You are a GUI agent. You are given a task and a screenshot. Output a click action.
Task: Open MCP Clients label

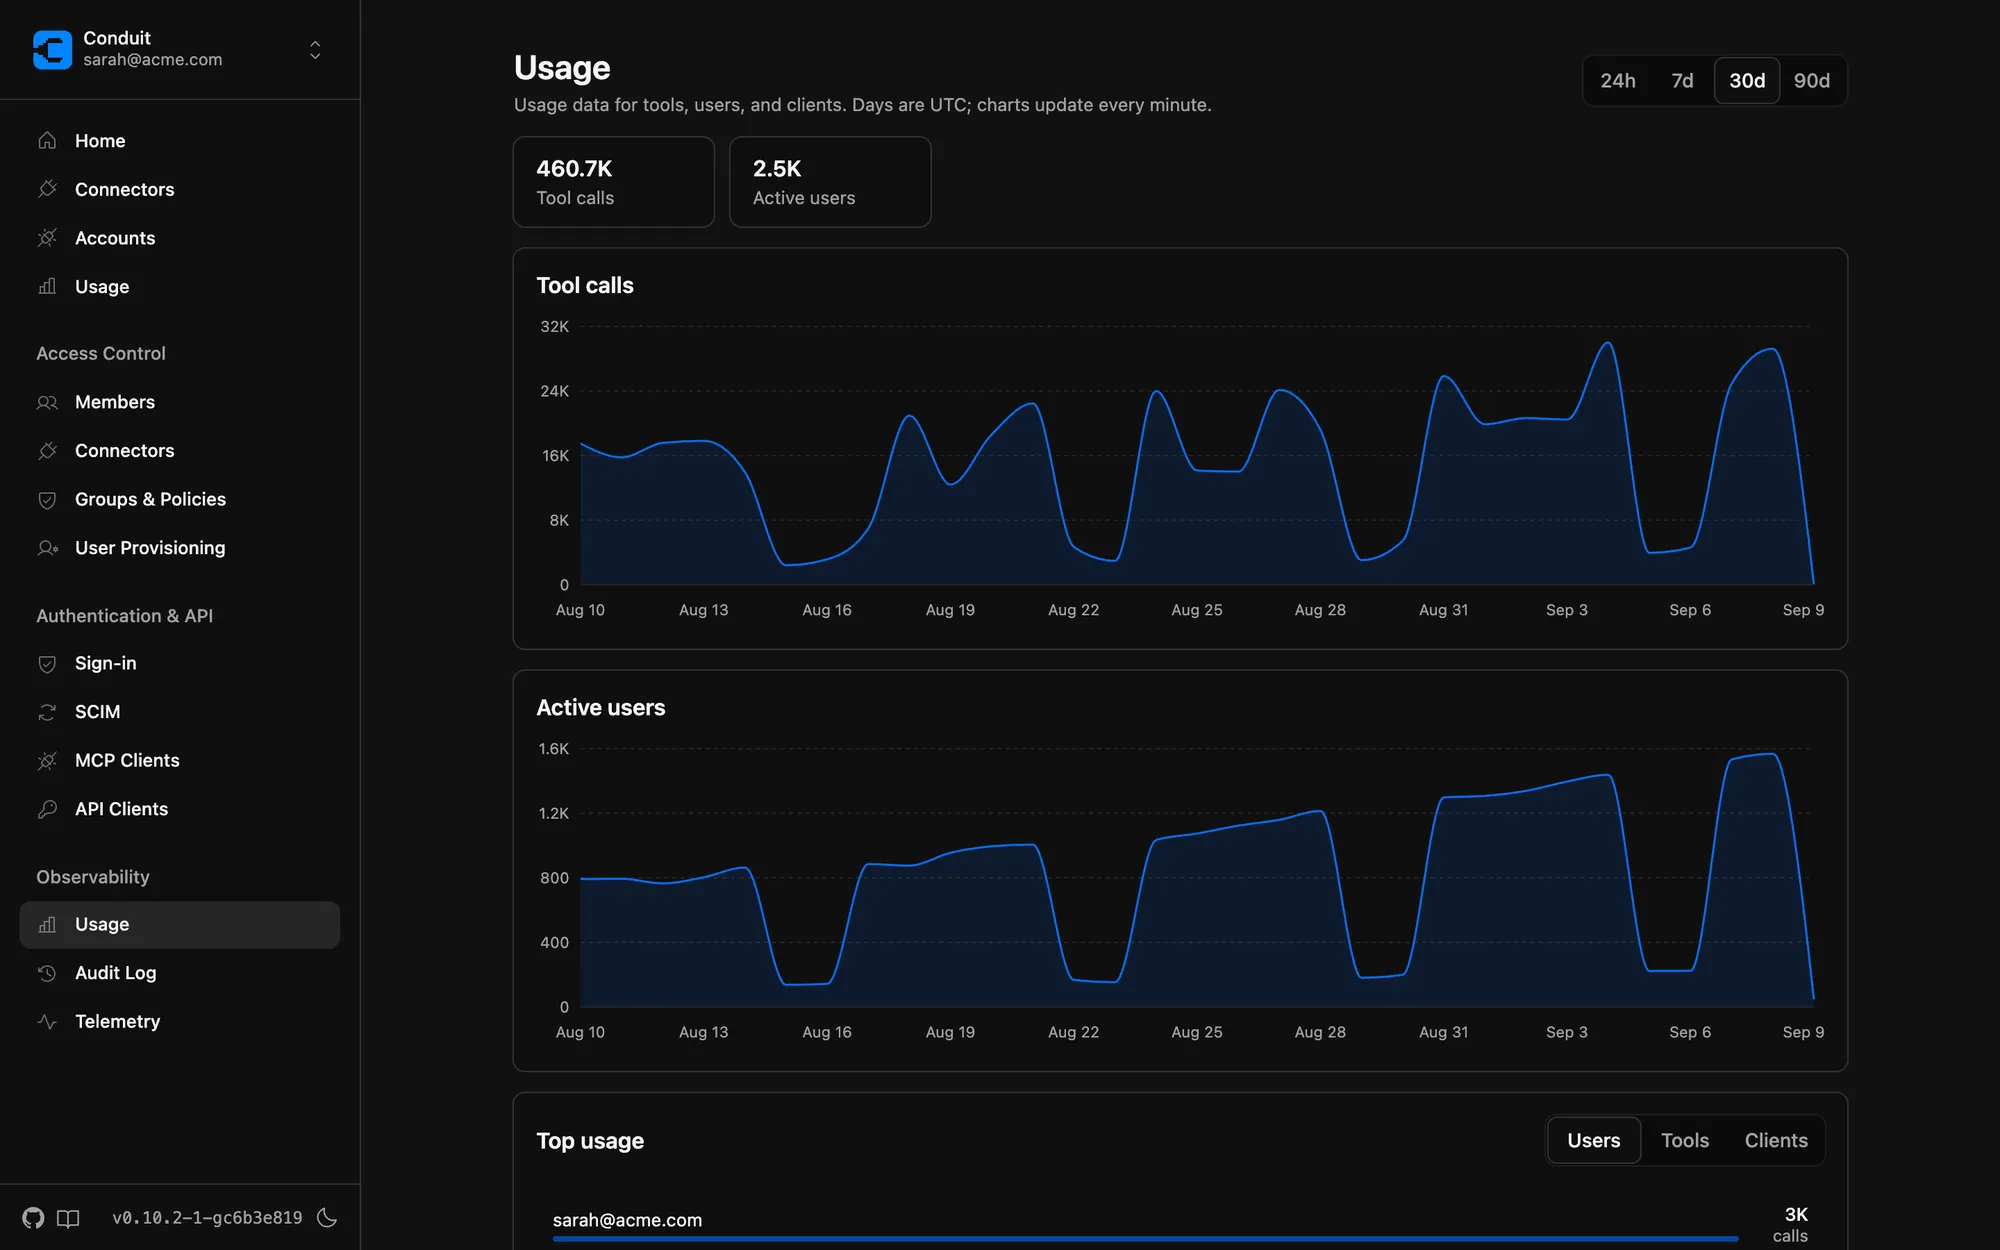(x=127, y=761)
